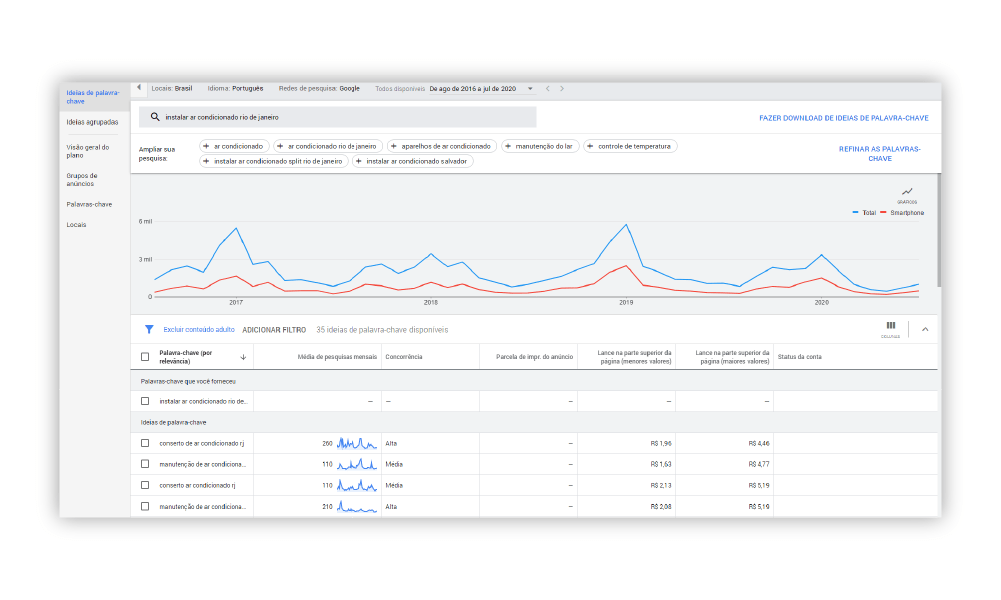
Task: Go to the previous date range
Action: [547, 89]
